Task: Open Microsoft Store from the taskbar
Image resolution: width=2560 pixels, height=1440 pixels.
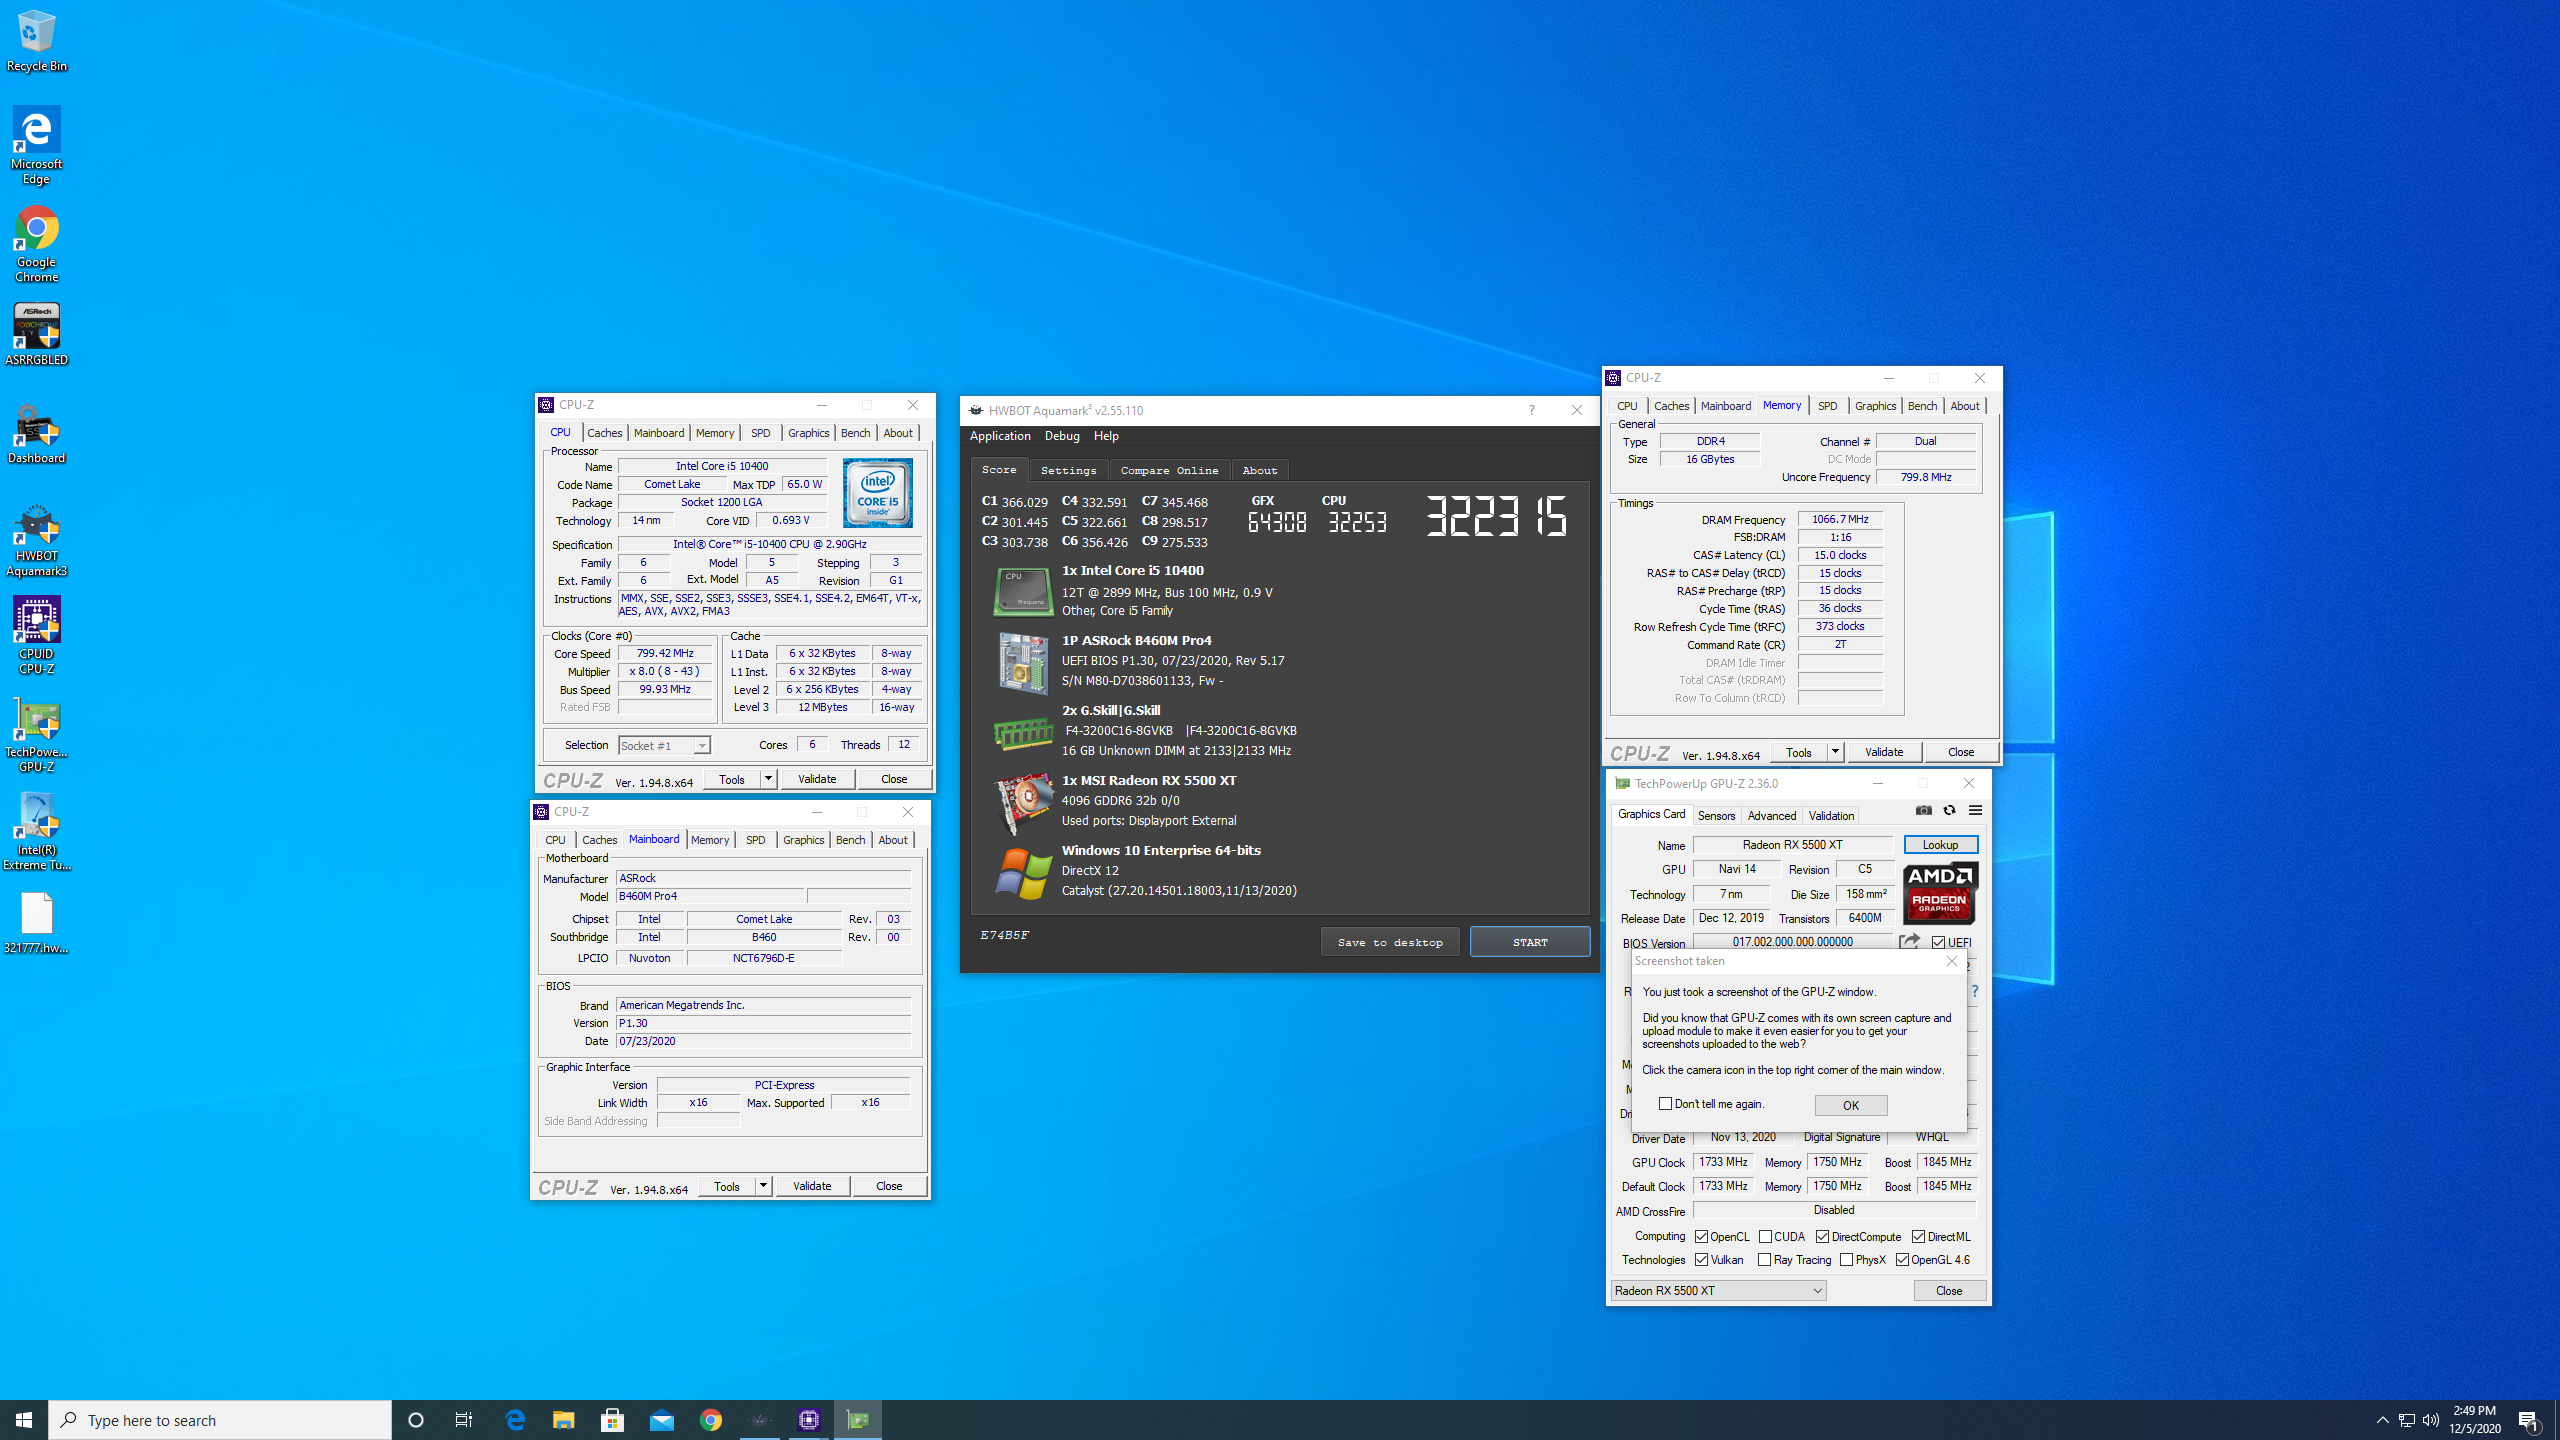Action: [x=612, y=1420]
